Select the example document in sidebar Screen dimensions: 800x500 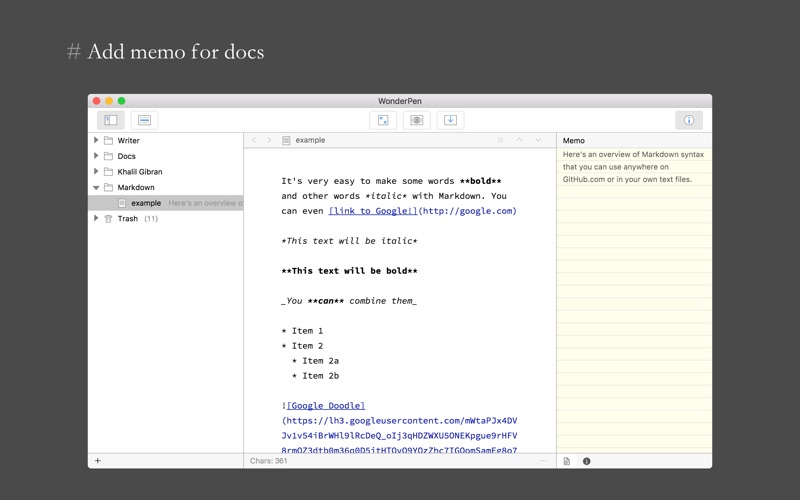point(145,203)
